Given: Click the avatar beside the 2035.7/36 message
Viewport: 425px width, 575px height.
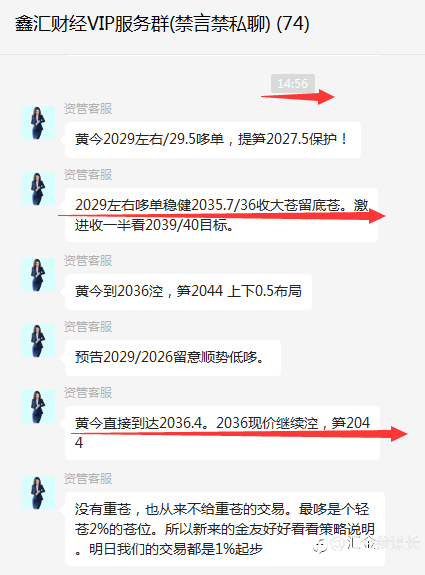Looking at the screenshot, I should [x=38, y=189].
